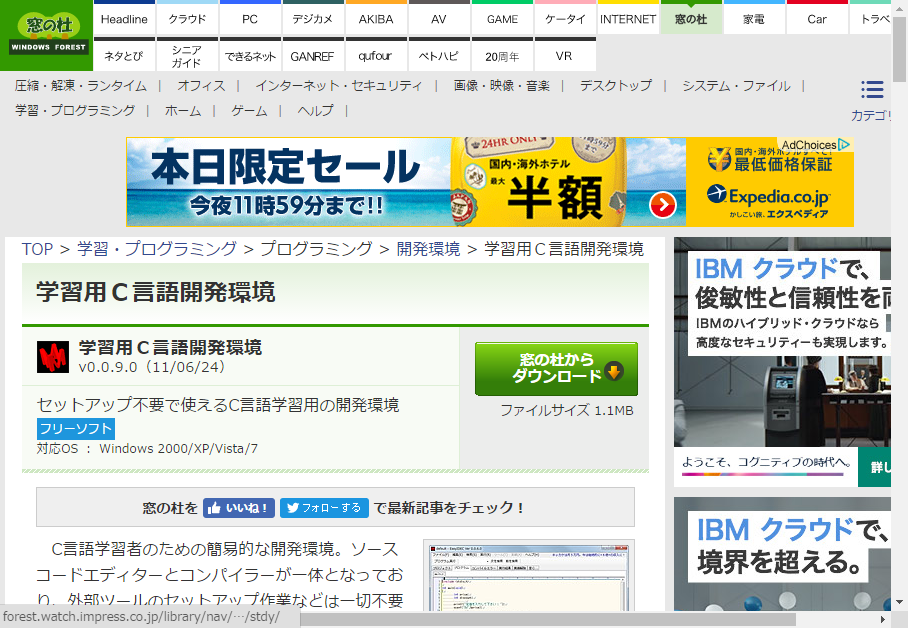Click the red arrow on Expedia banner
This screenshot has width=908, height=628.
[663, 205]
